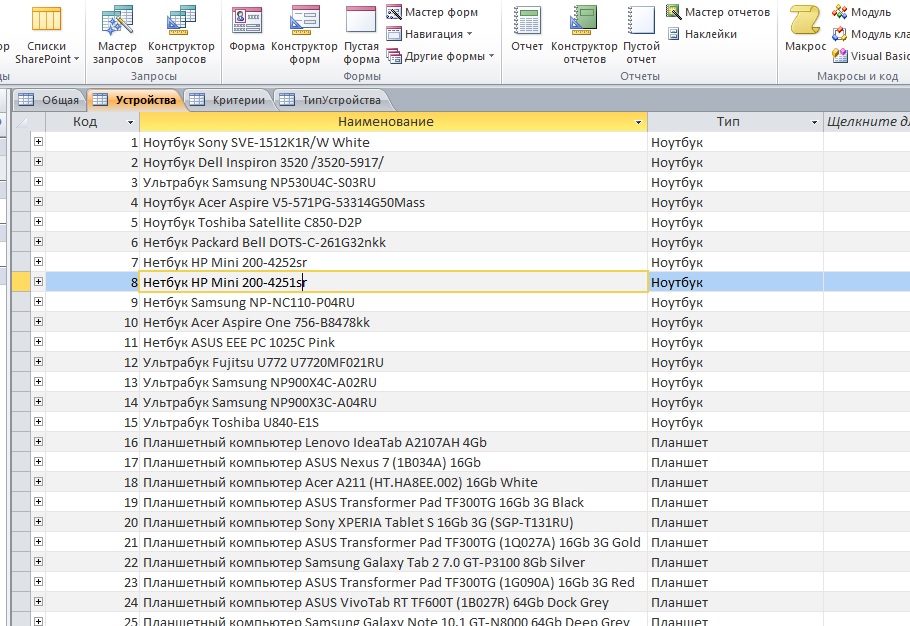Open the Report Designer (Конструктор отчетов)
Image resolution: width=910 pixels, height=626 pixels.
(x=584, y=35)
